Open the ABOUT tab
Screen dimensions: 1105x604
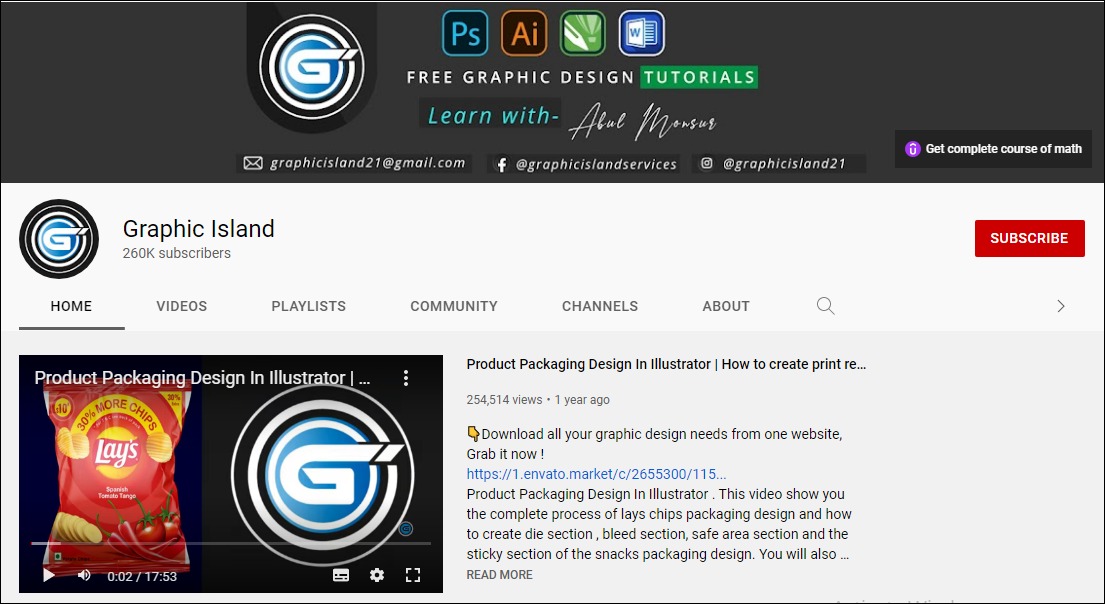point(726,306)
